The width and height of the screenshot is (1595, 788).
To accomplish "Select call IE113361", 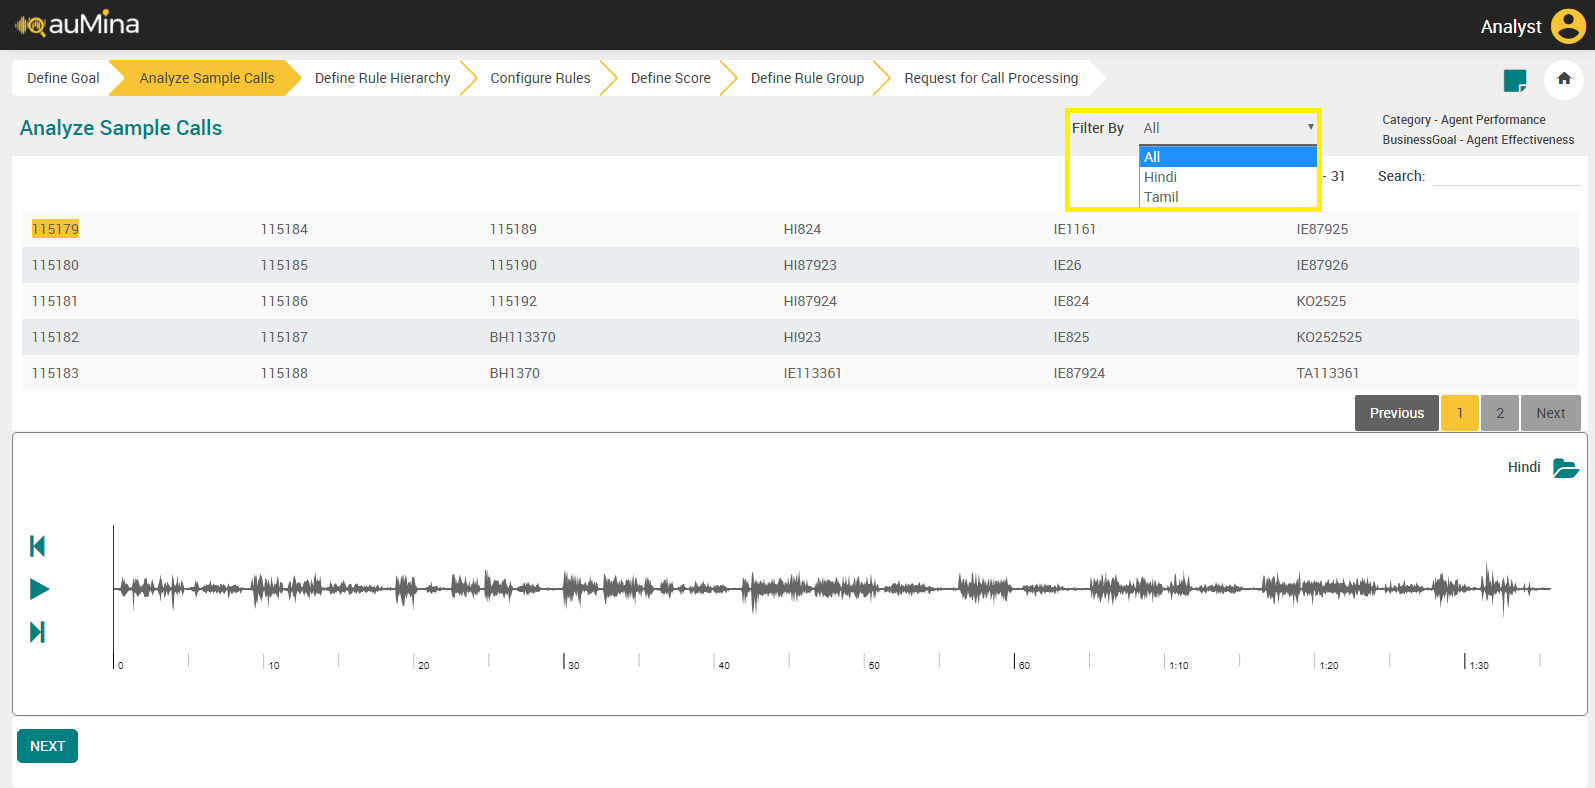I will 812,373.
